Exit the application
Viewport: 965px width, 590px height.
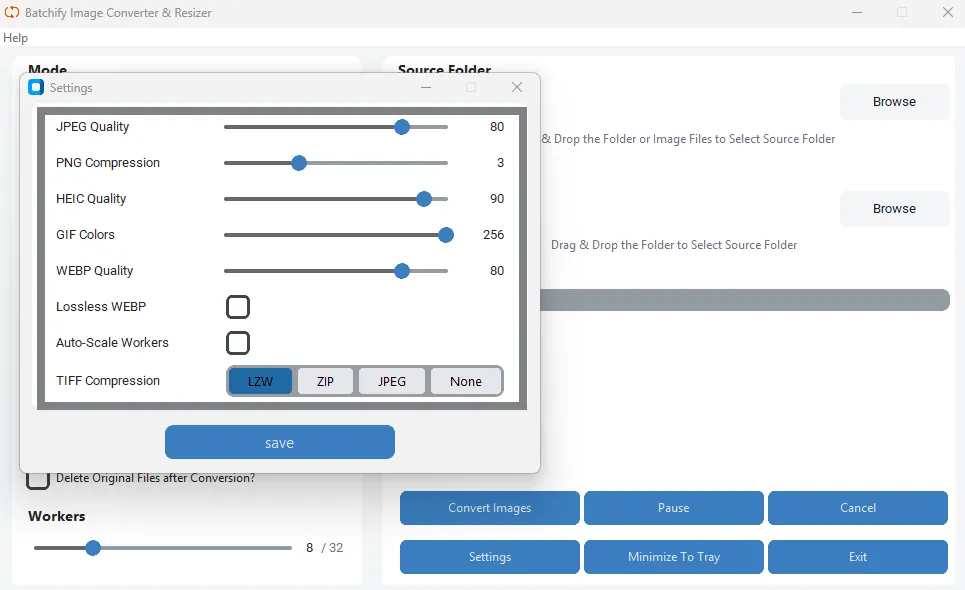(857, 557)
